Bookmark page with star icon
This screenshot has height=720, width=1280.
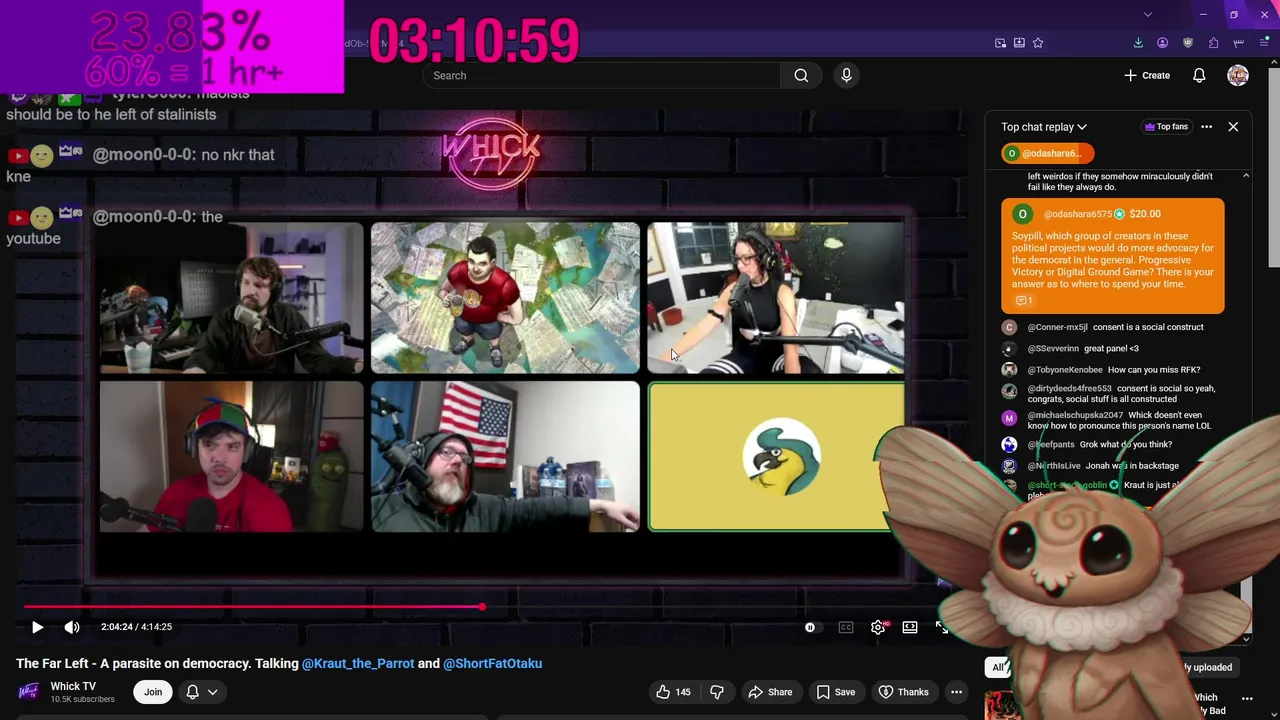(x=1038, y=43)
